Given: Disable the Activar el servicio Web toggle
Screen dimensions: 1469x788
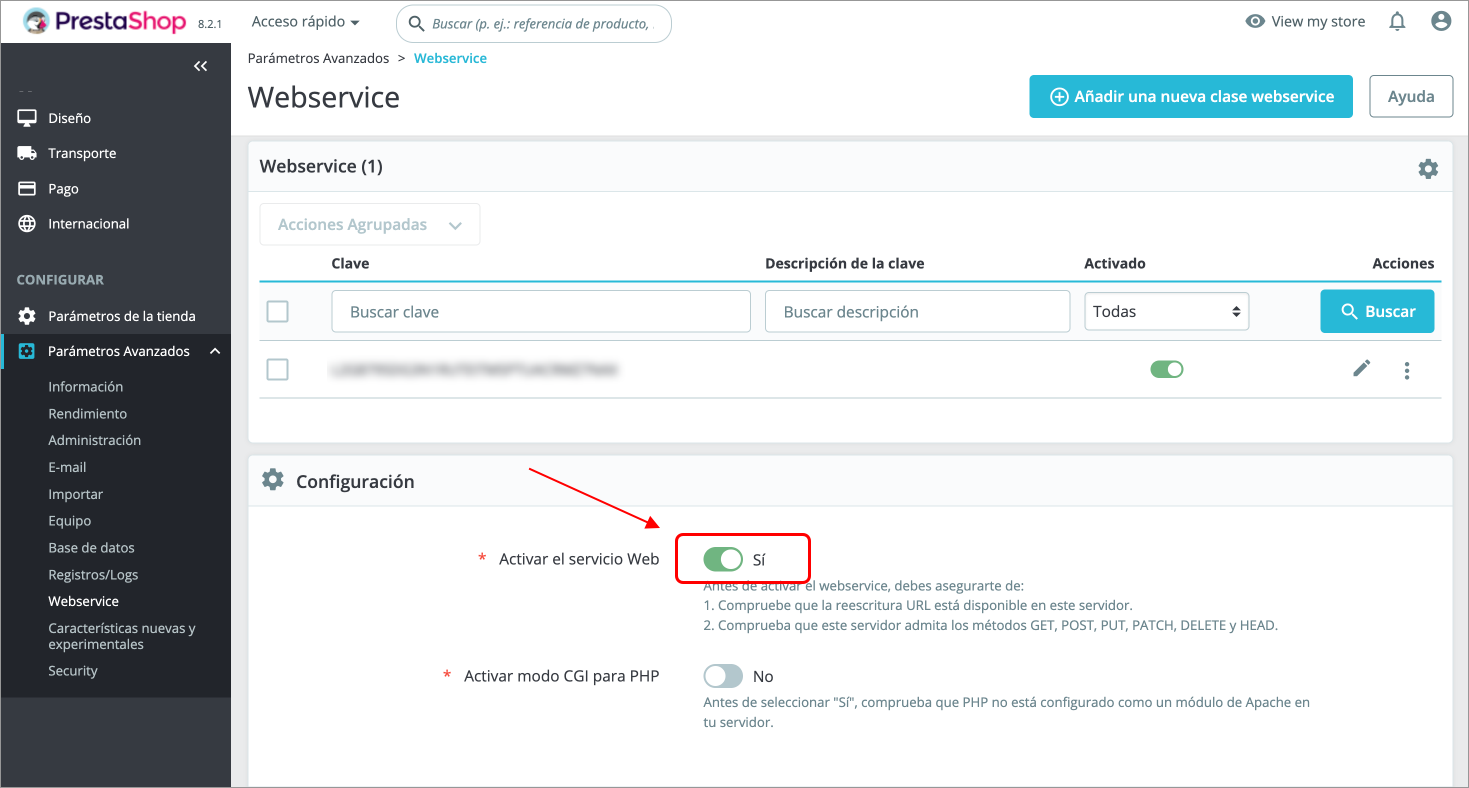Looking at the screenshot, I should point(723,558).
